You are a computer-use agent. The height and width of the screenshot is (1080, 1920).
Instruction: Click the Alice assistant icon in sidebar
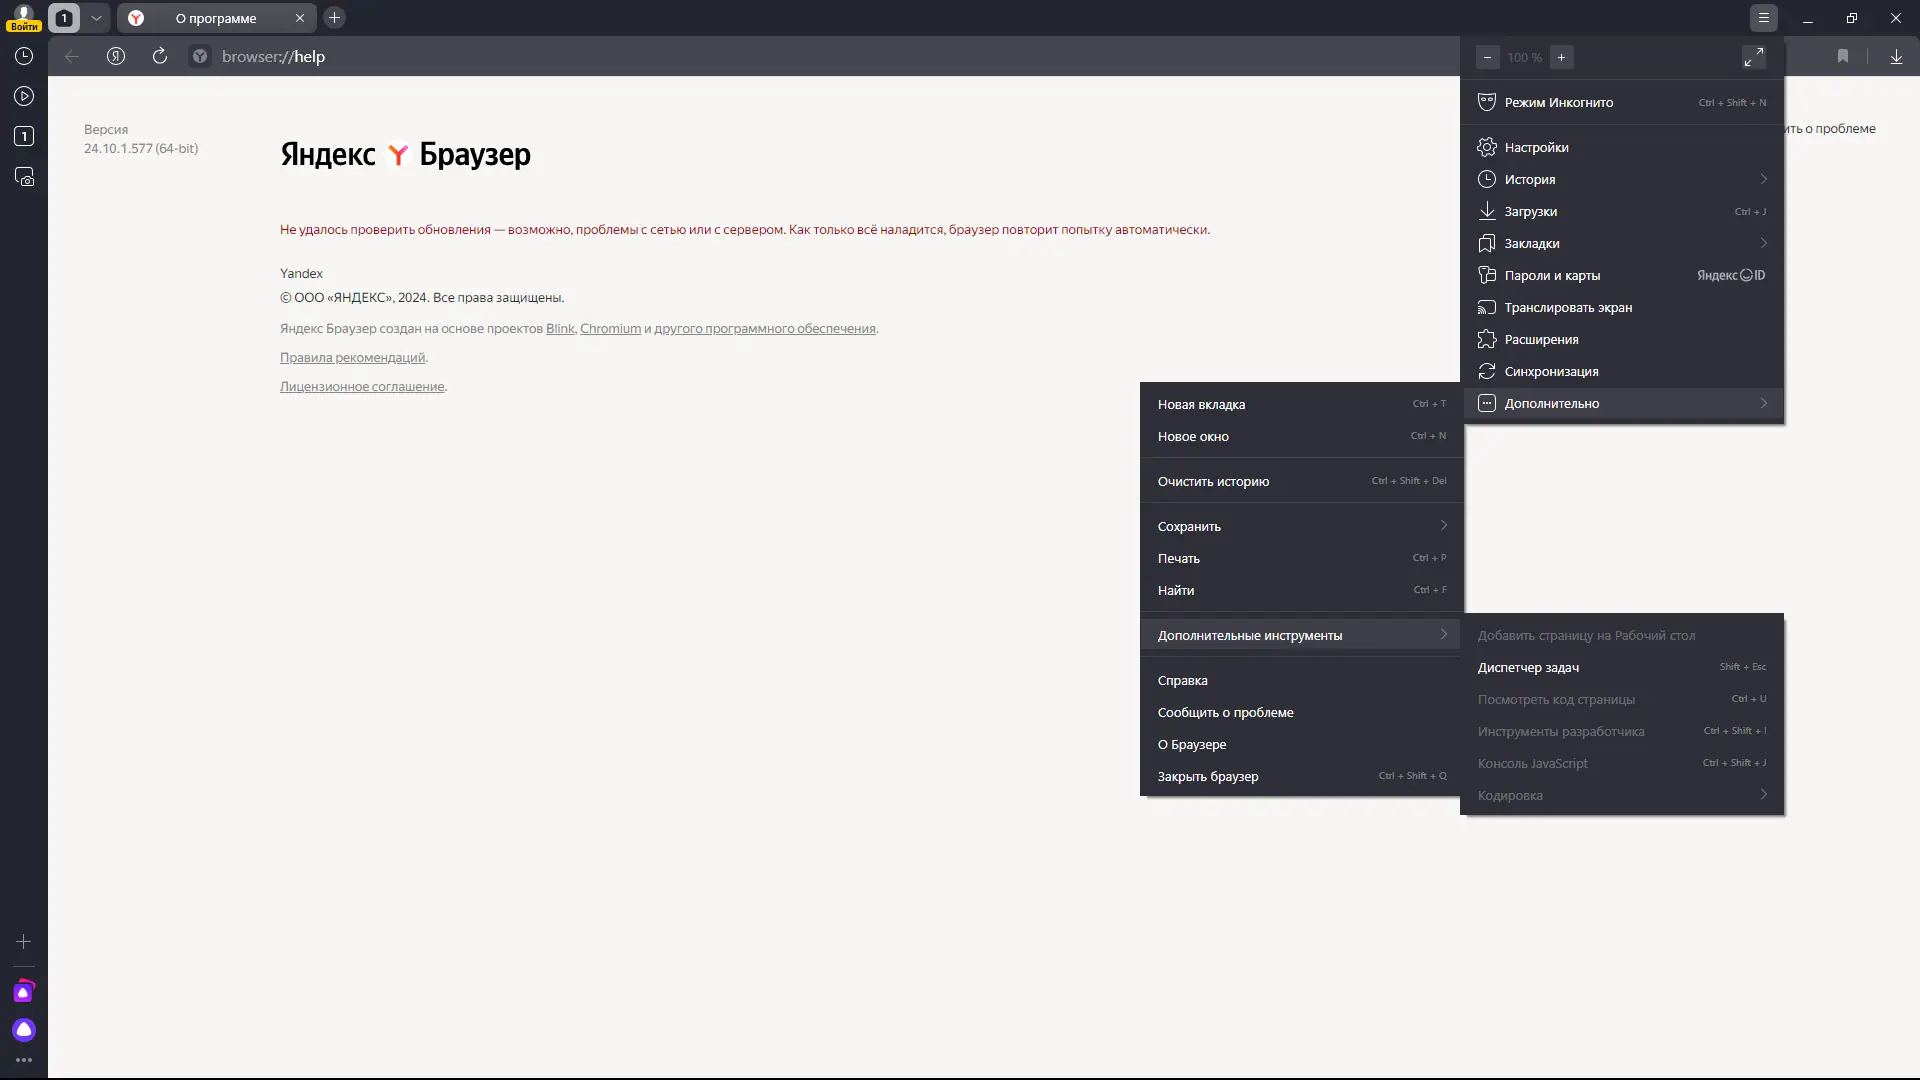pyautogui.click(x=24, y=1030)
